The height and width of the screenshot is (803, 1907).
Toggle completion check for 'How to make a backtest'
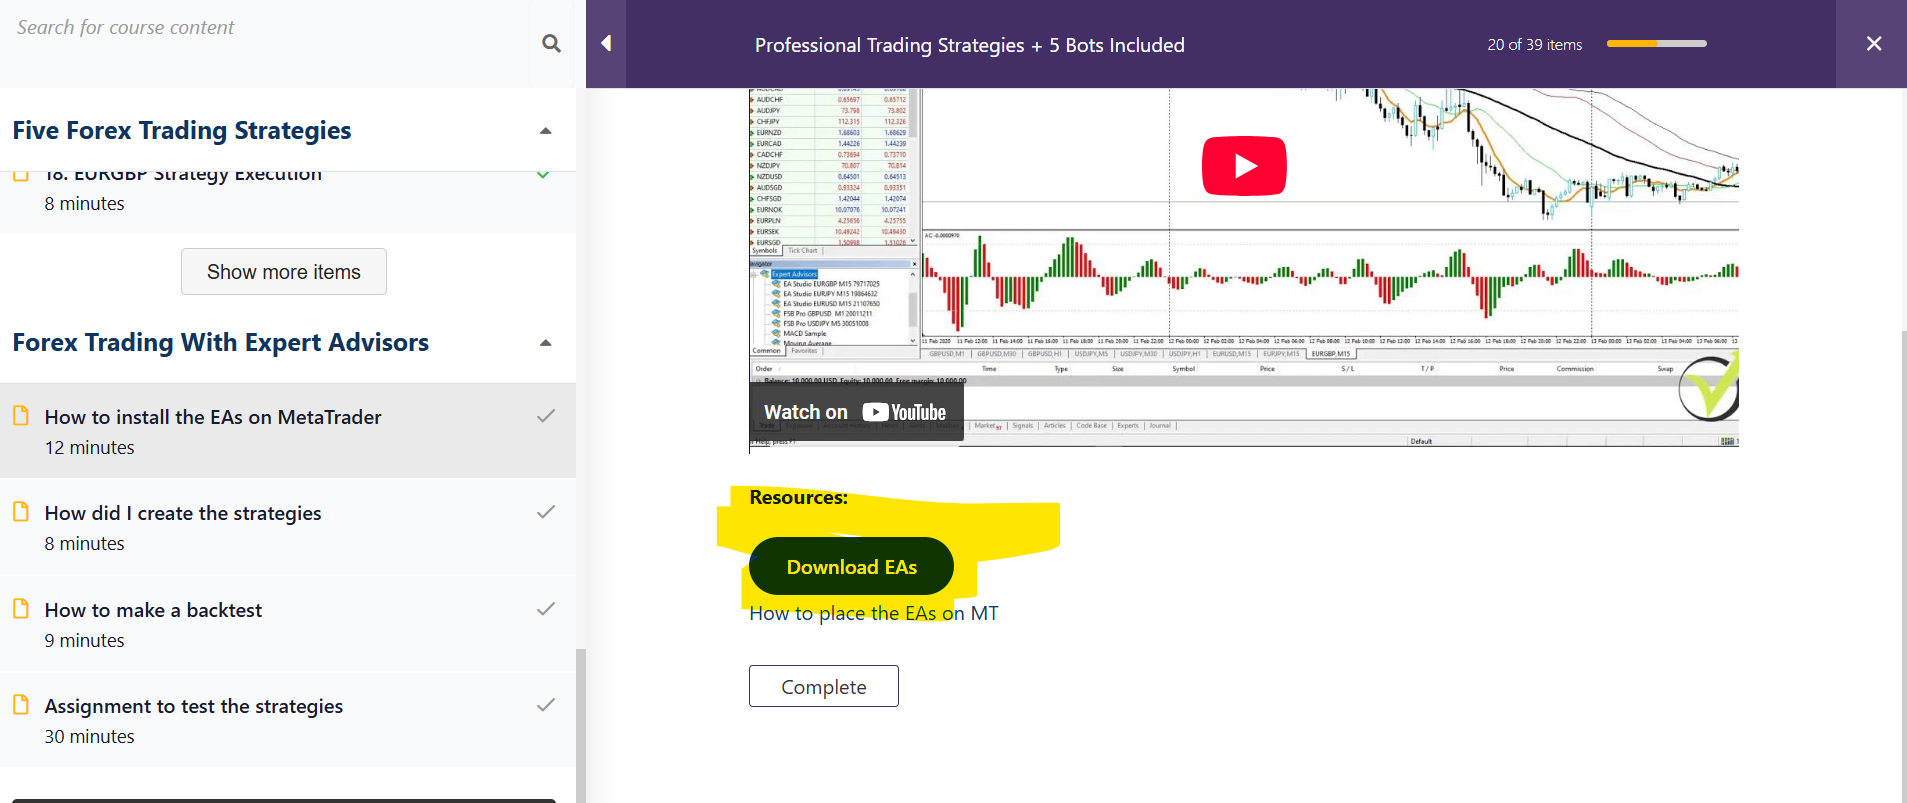coord(546,609)
